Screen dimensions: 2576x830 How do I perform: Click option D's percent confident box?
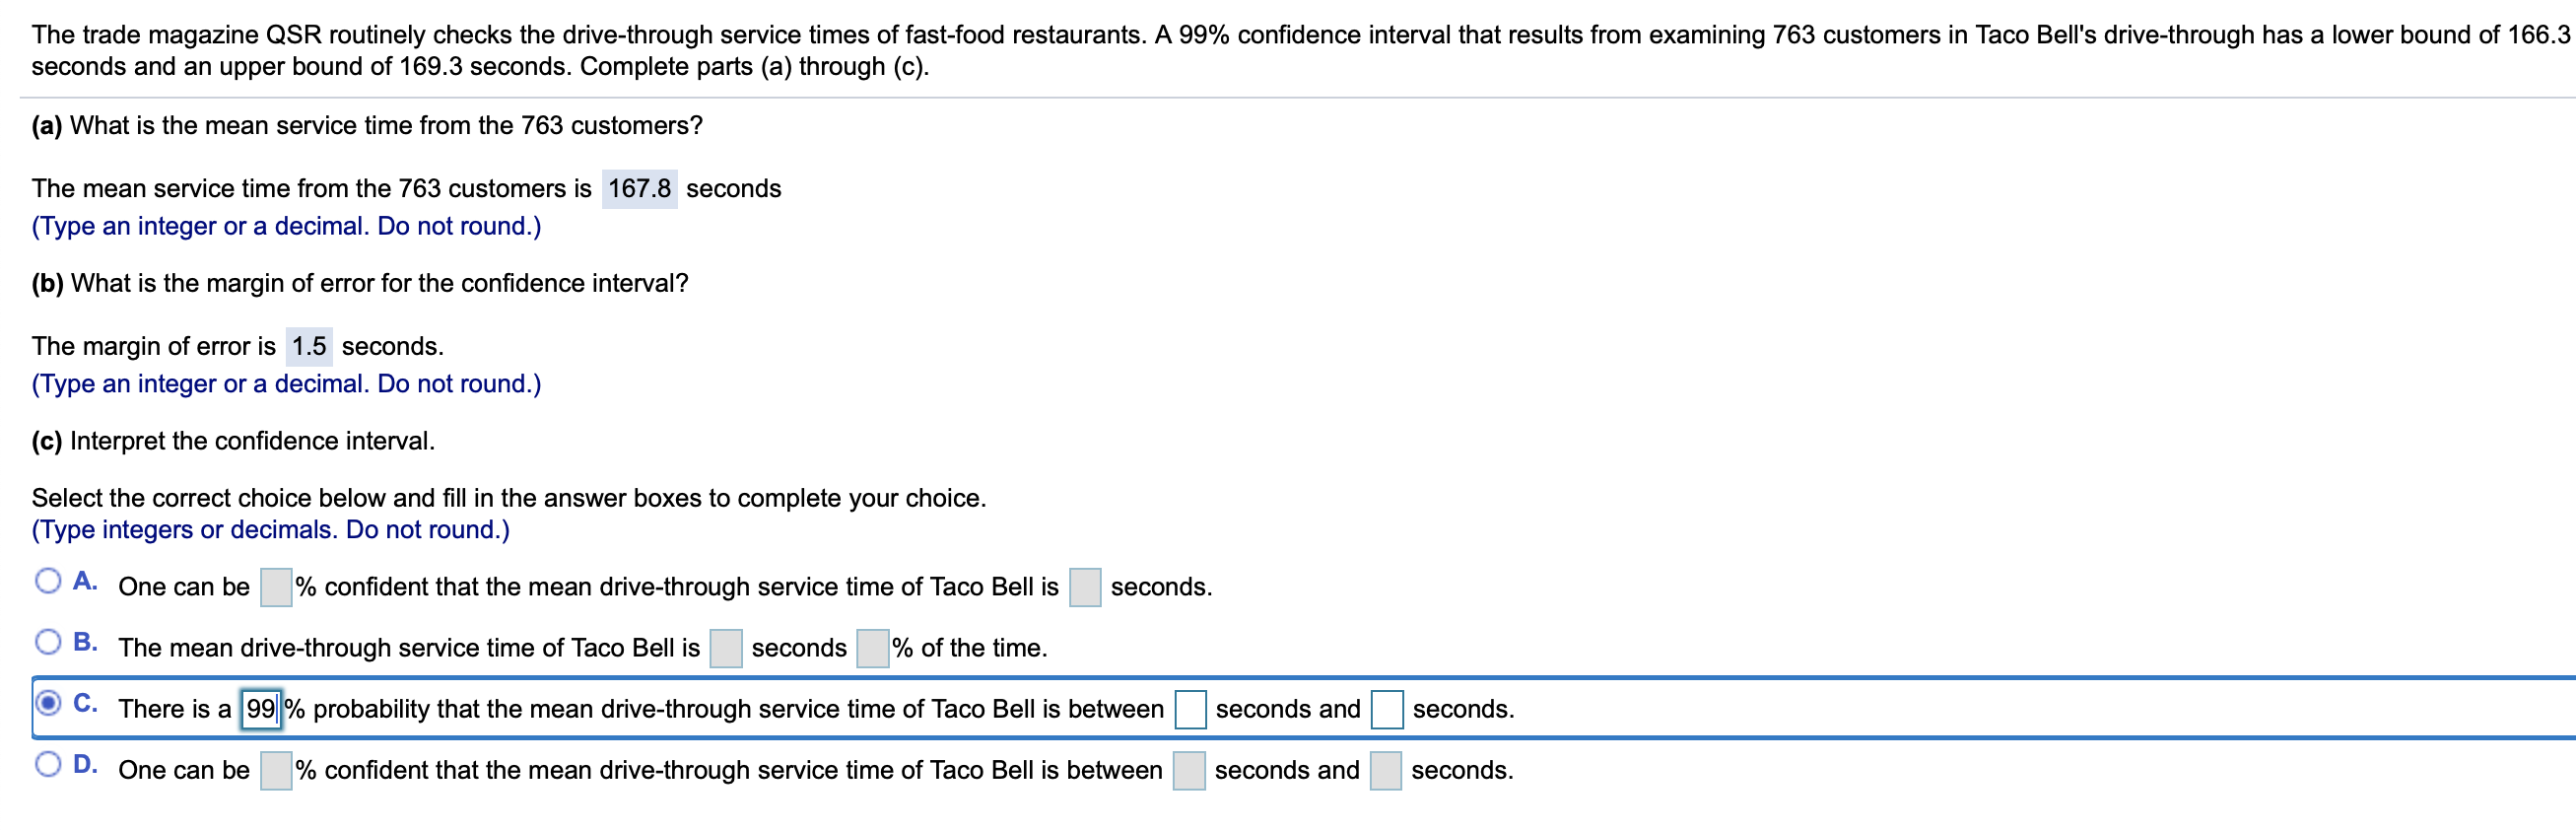click(x=276, y=771)
